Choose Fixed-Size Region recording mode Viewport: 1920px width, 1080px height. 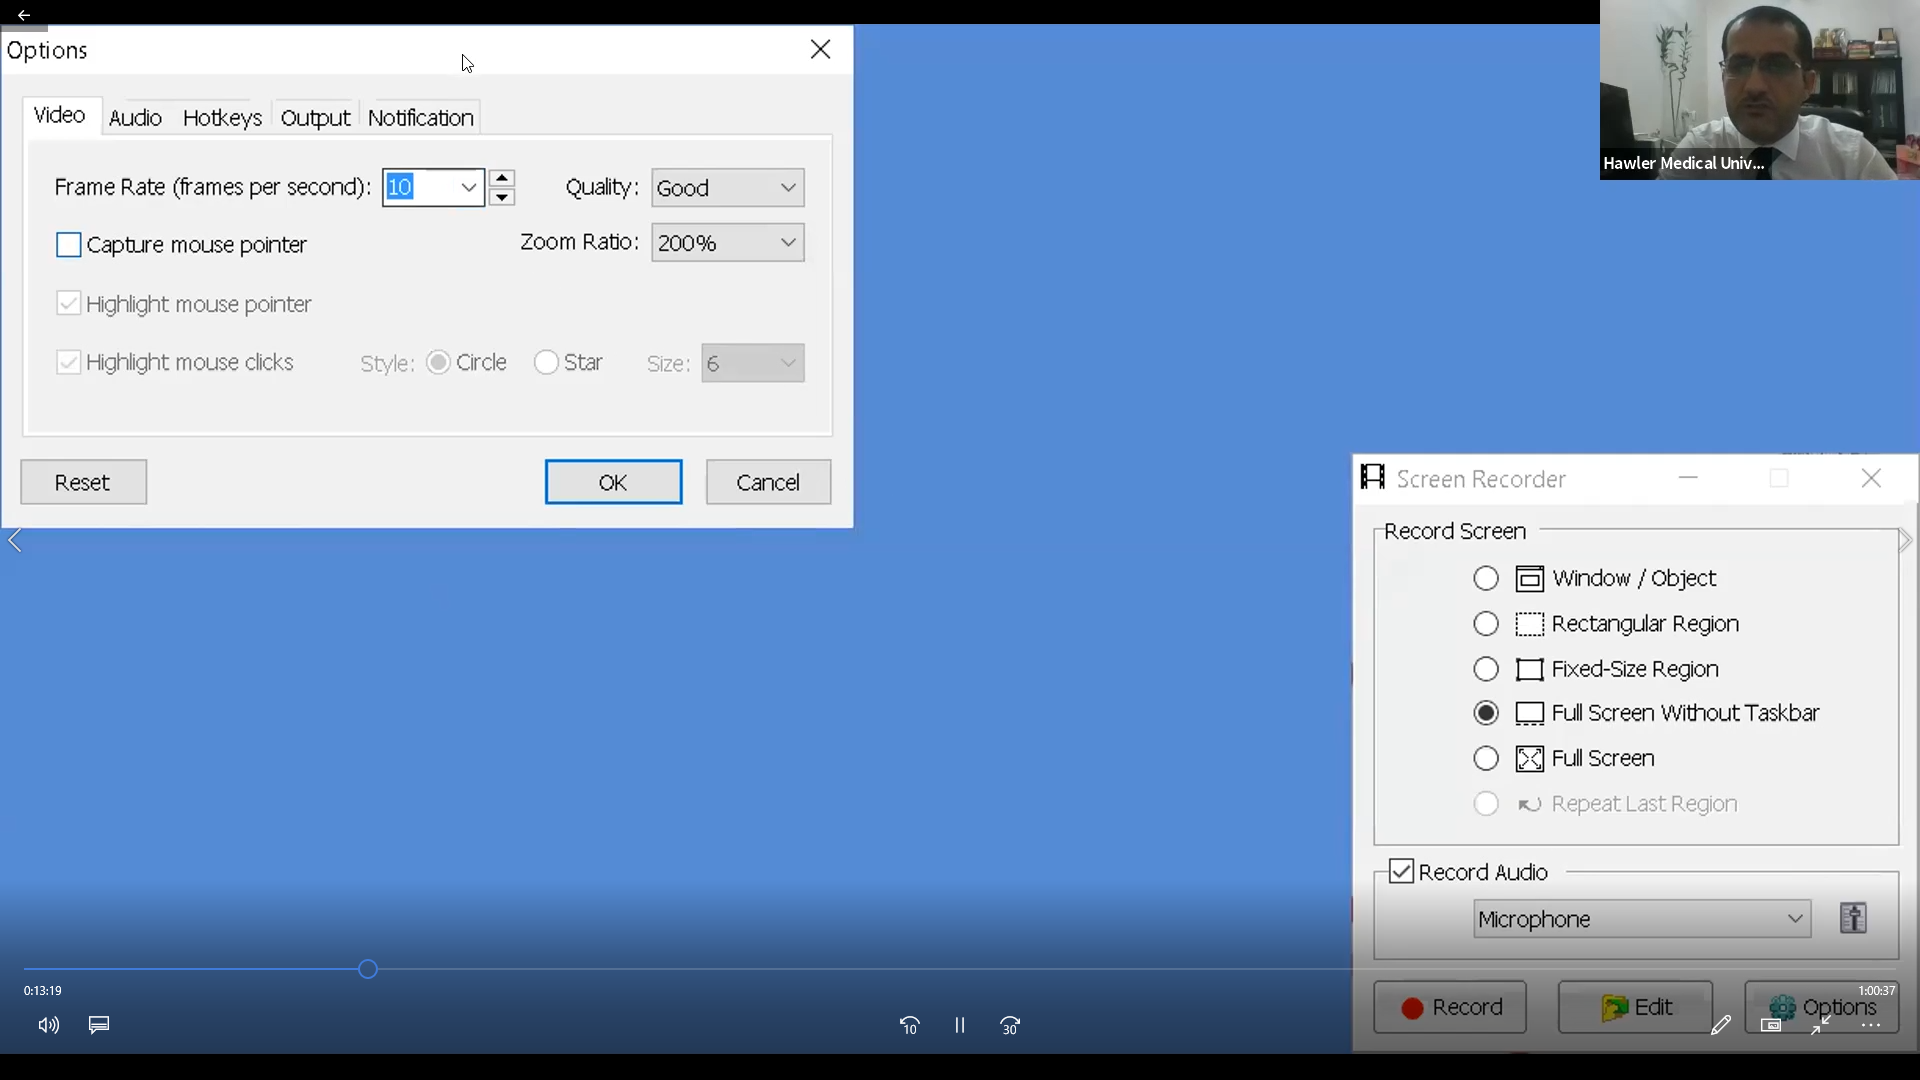pos(1486,669)
